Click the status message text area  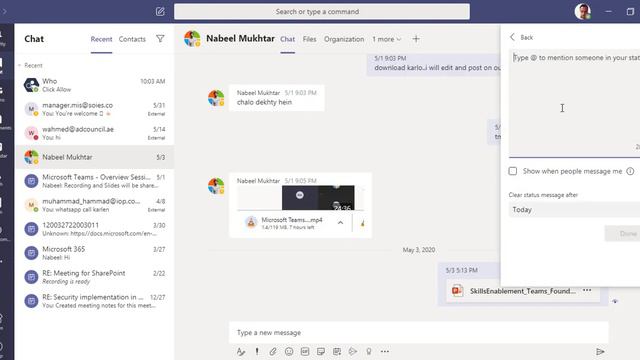[x=574, y=103]
